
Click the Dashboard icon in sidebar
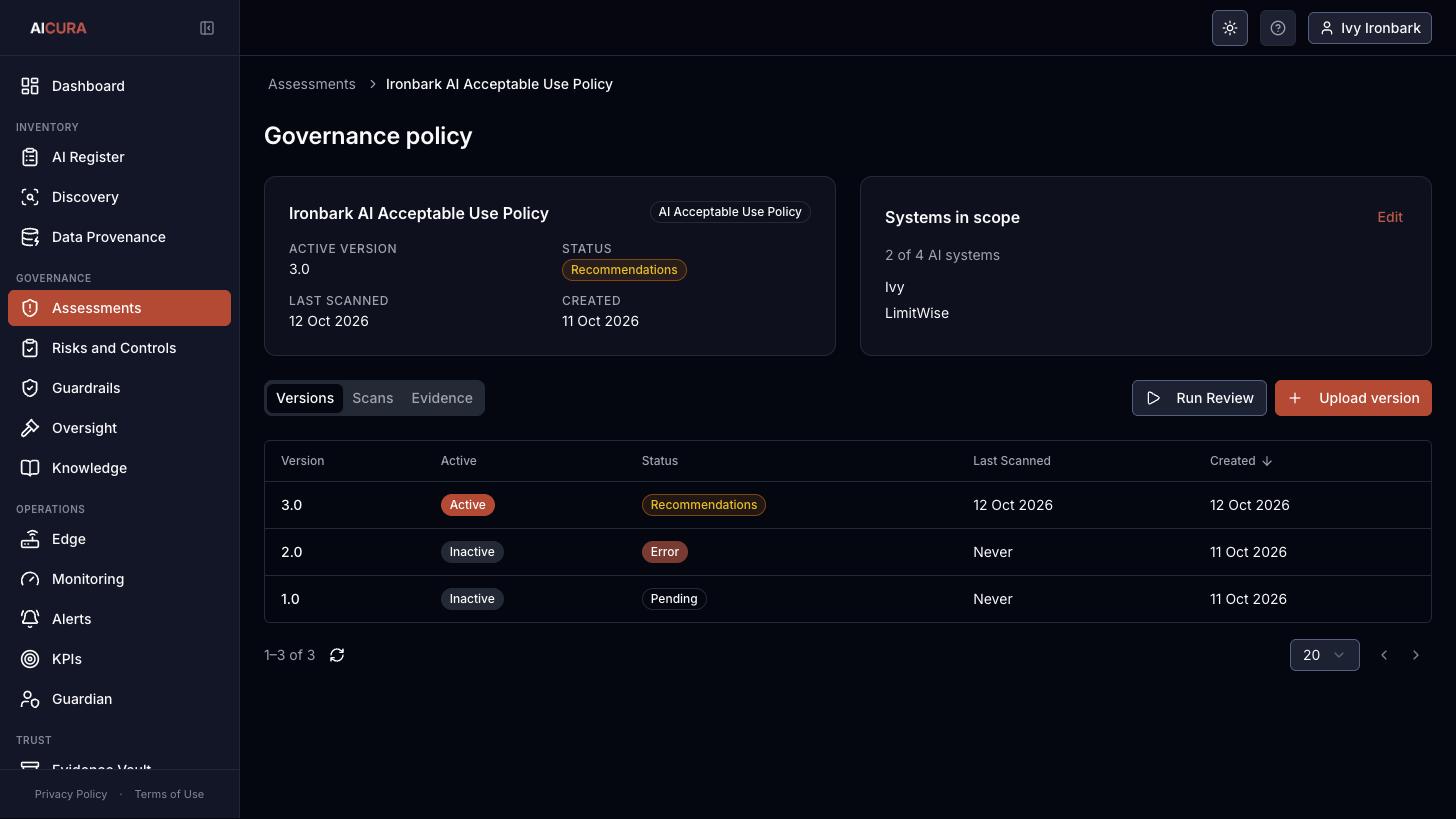click(30, 86)
